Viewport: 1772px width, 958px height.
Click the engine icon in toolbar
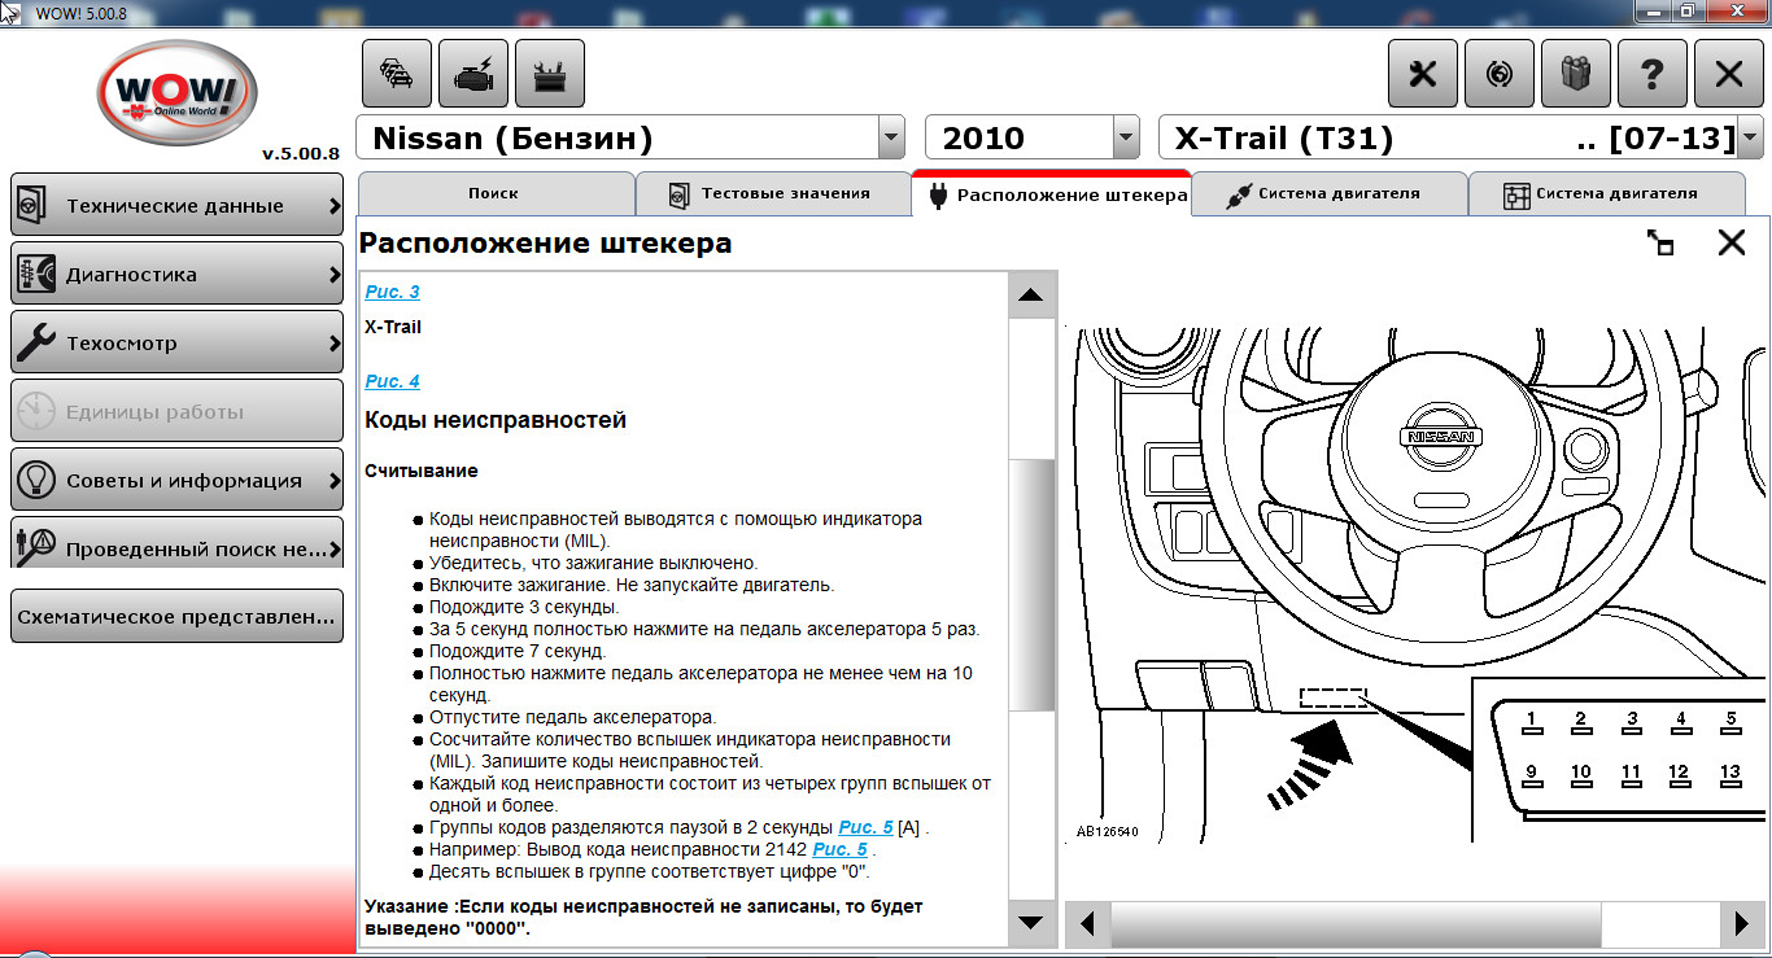pyautogui.click(x=473, y=74)
